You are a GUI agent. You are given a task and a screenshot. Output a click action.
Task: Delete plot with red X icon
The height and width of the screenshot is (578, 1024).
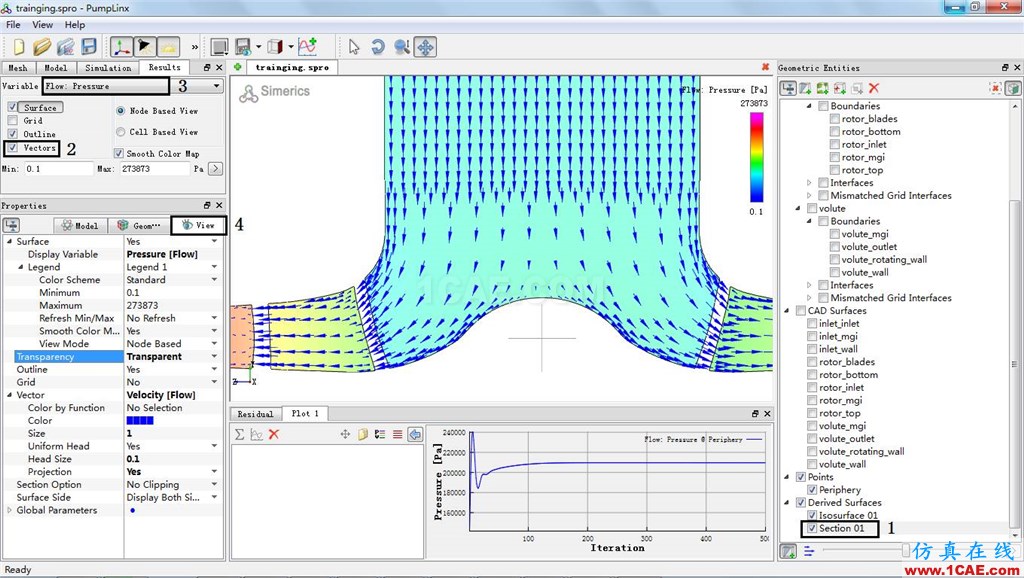tap(274, 434)
